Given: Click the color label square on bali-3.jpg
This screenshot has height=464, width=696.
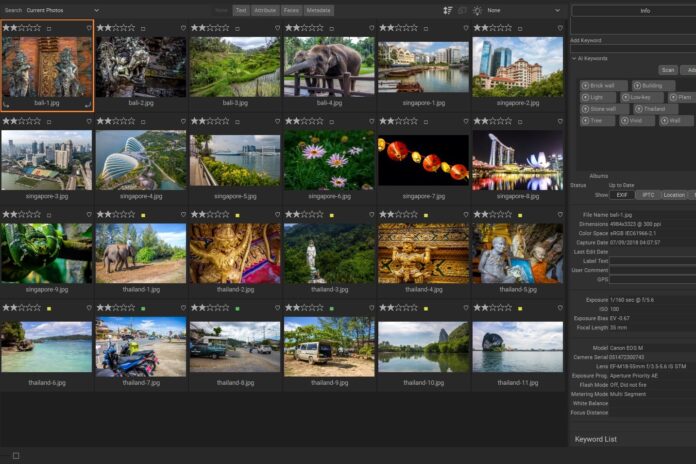Looking at the screenshot, I should (237, 28).
